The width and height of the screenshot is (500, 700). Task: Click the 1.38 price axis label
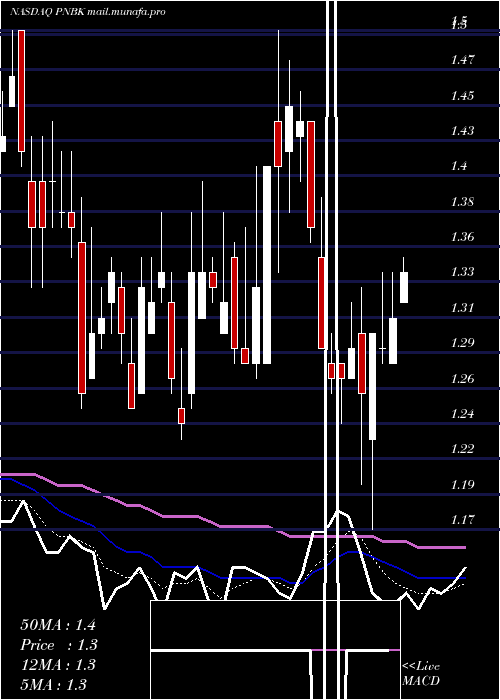click(x=462, y=201)
